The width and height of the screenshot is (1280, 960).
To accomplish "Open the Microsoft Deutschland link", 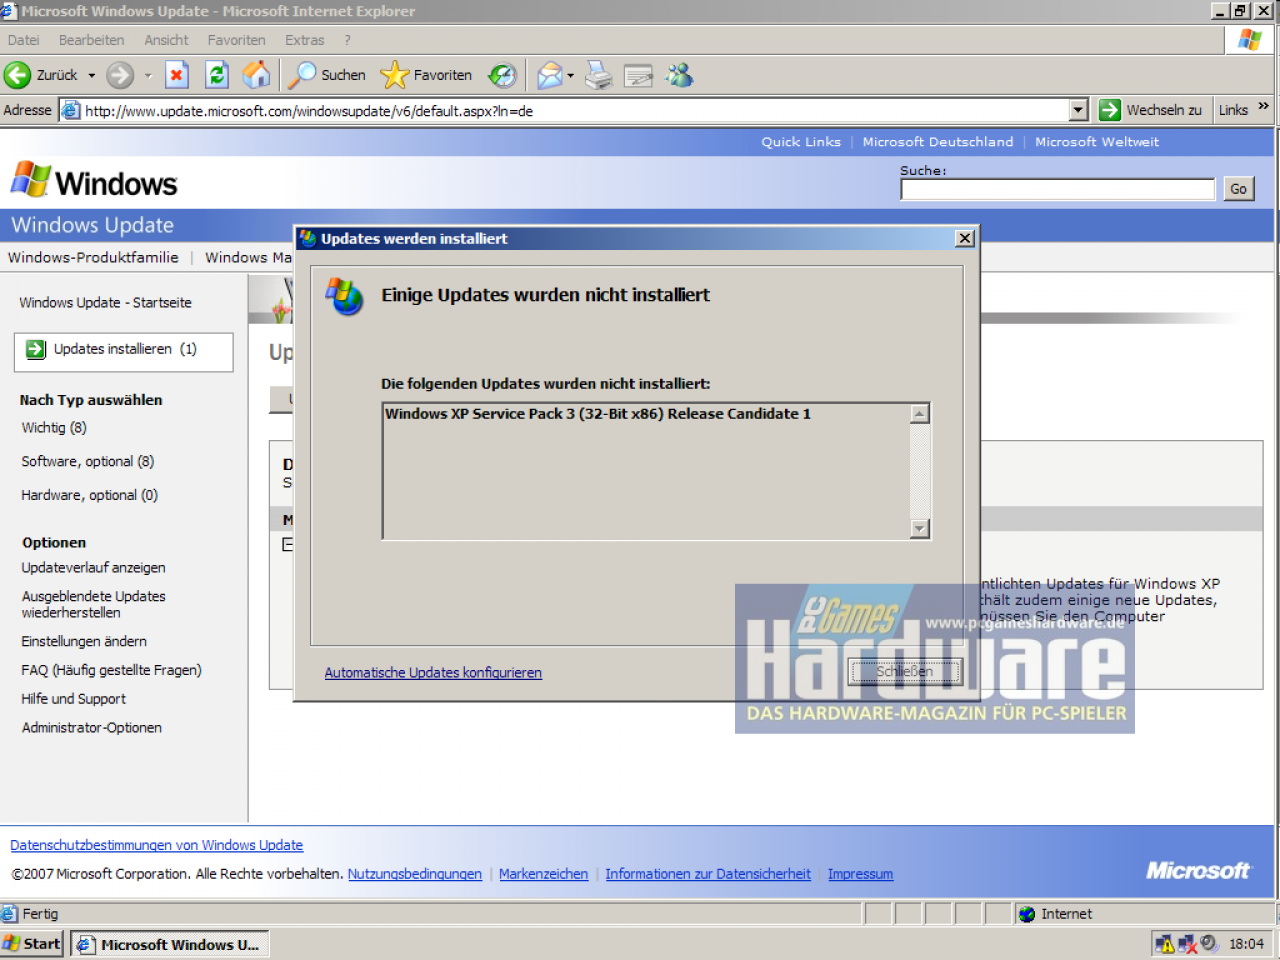I will 938,142.
